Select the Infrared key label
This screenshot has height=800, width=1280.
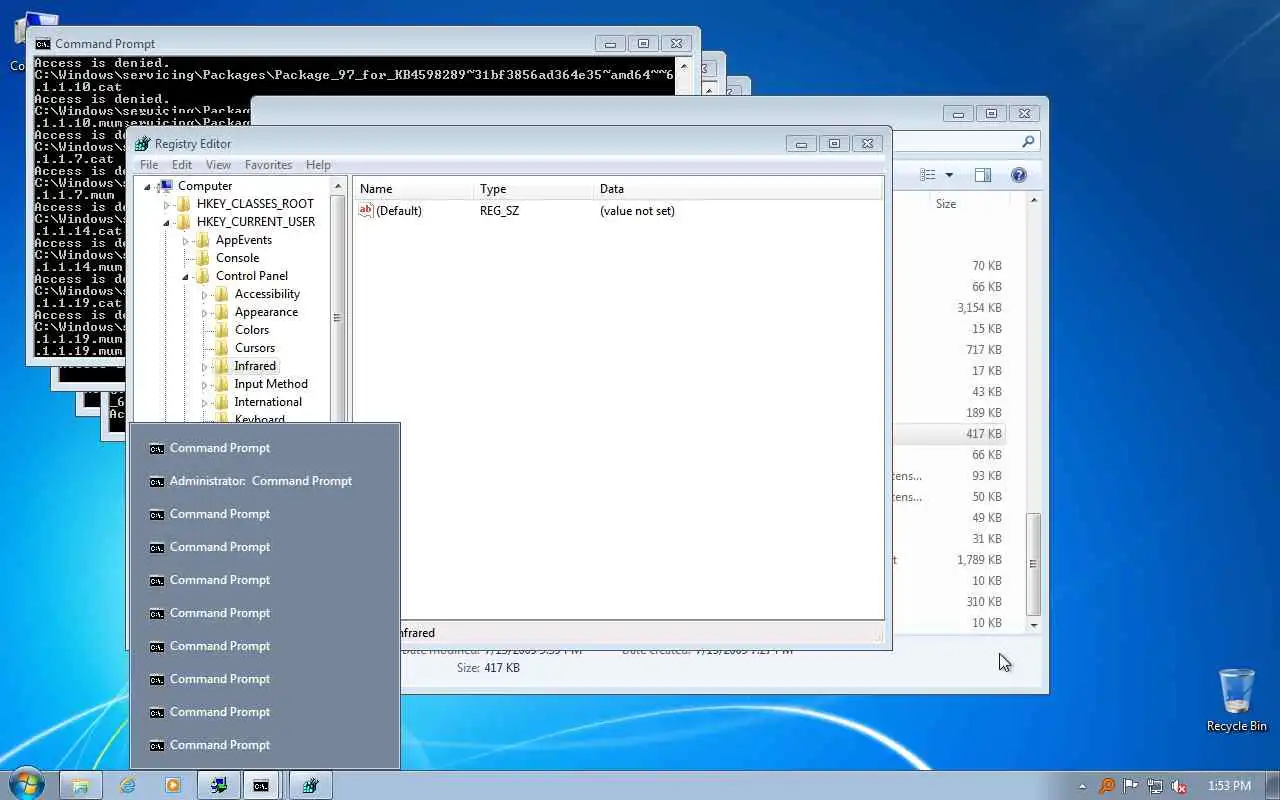click(255, 366)
